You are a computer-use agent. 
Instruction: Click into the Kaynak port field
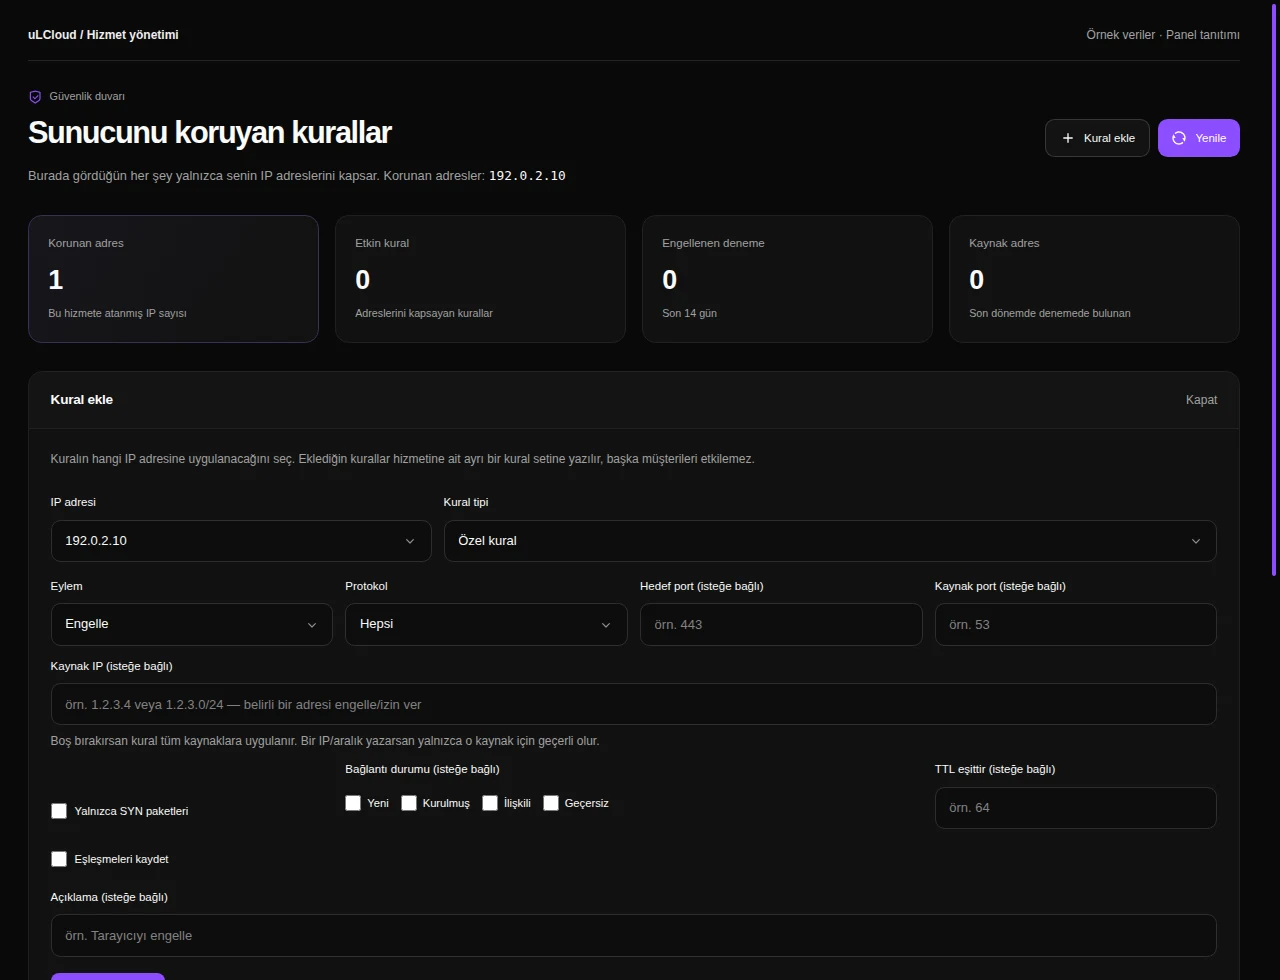click(1076, 624)
